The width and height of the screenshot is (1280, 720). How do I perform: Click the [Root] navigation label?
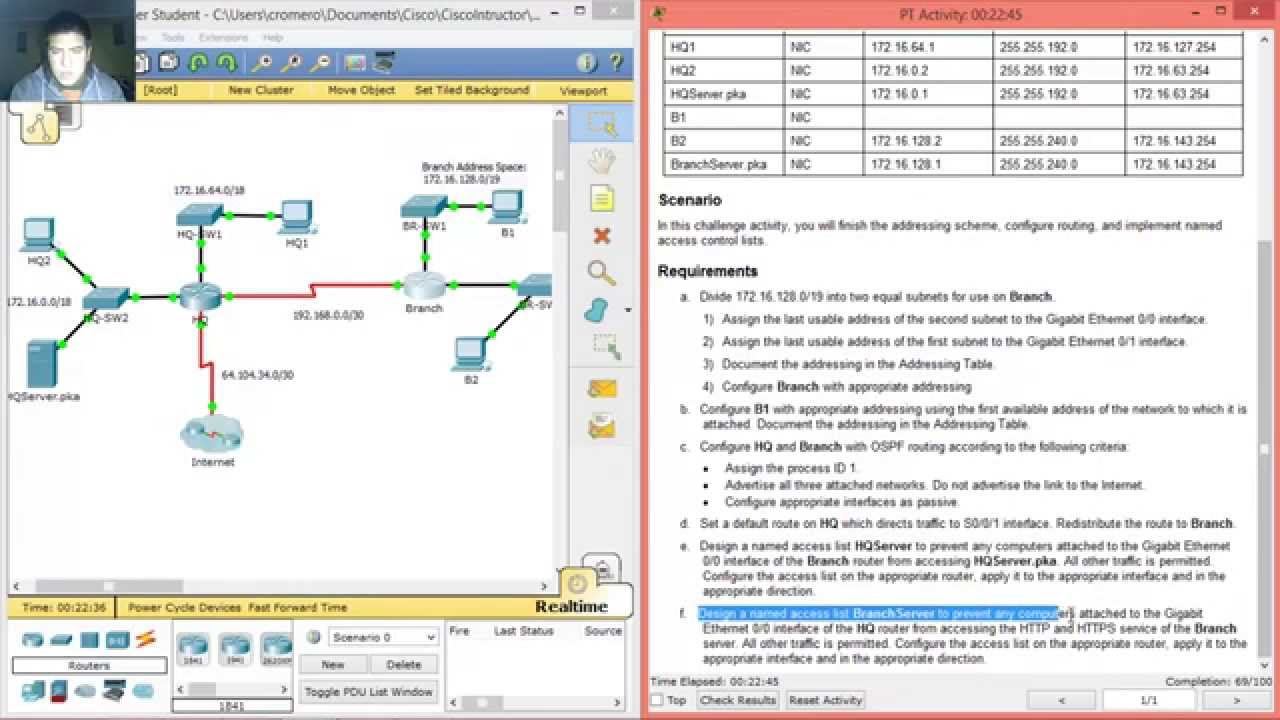click(x=160, y=90)
